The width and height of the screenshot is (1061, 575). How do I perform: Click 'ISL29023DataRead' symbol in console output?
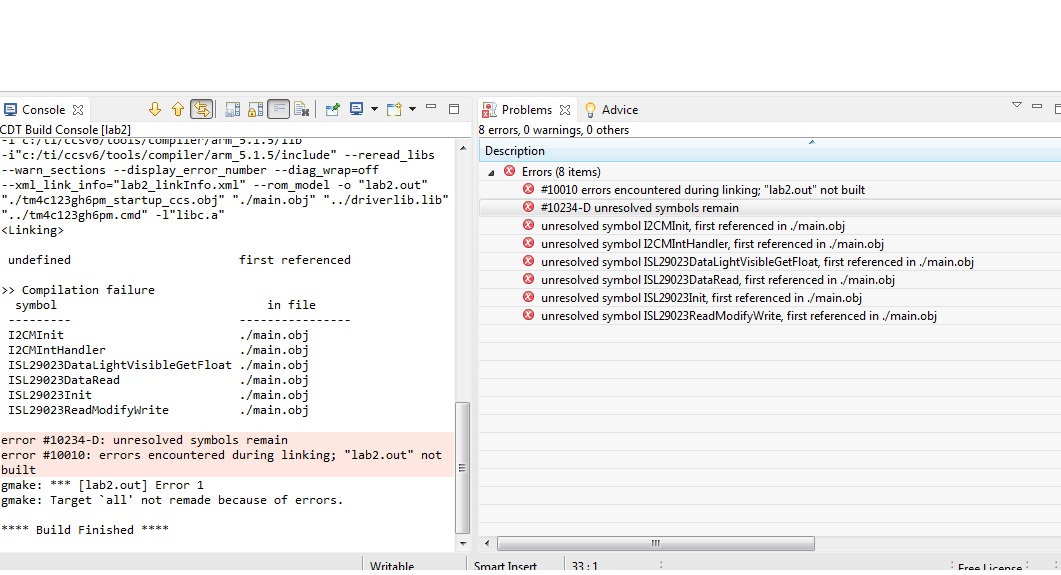[x=64, y=380]
